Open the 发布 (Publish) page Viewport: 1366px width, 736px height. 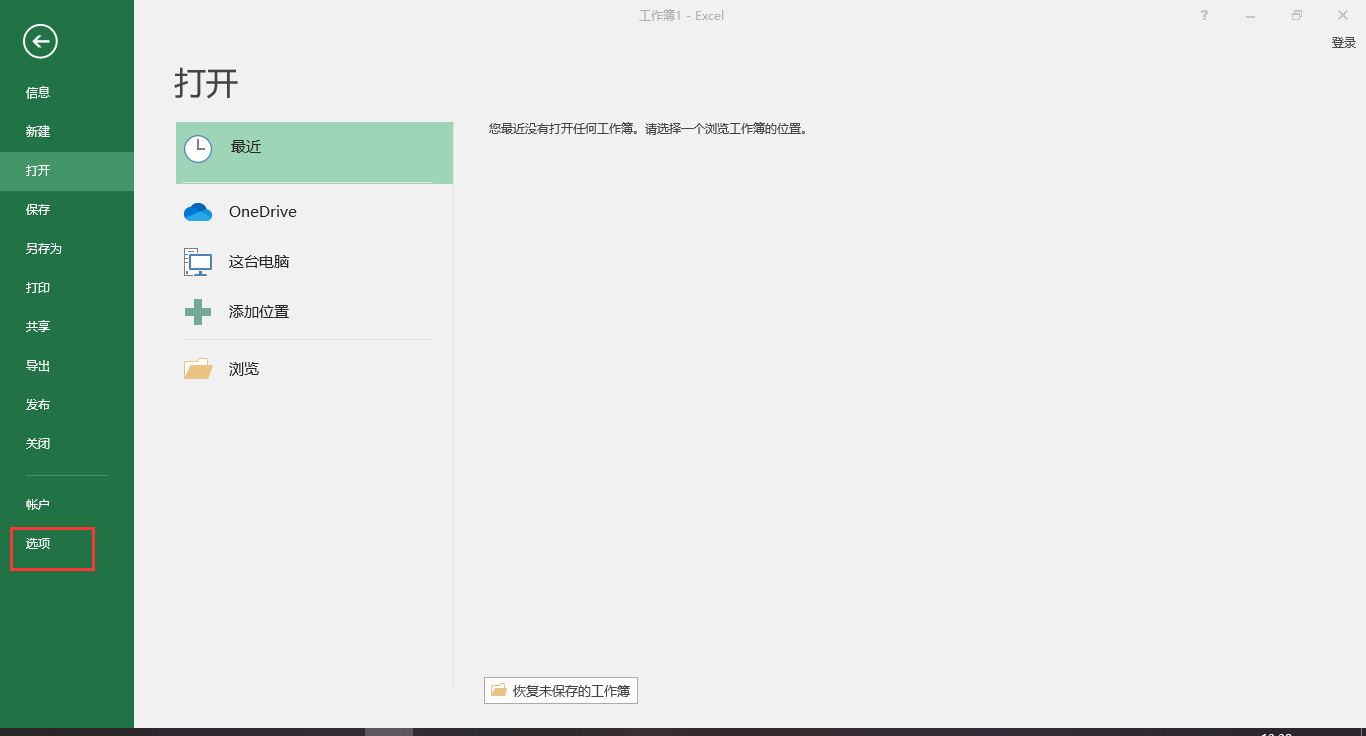pos(37,404)
